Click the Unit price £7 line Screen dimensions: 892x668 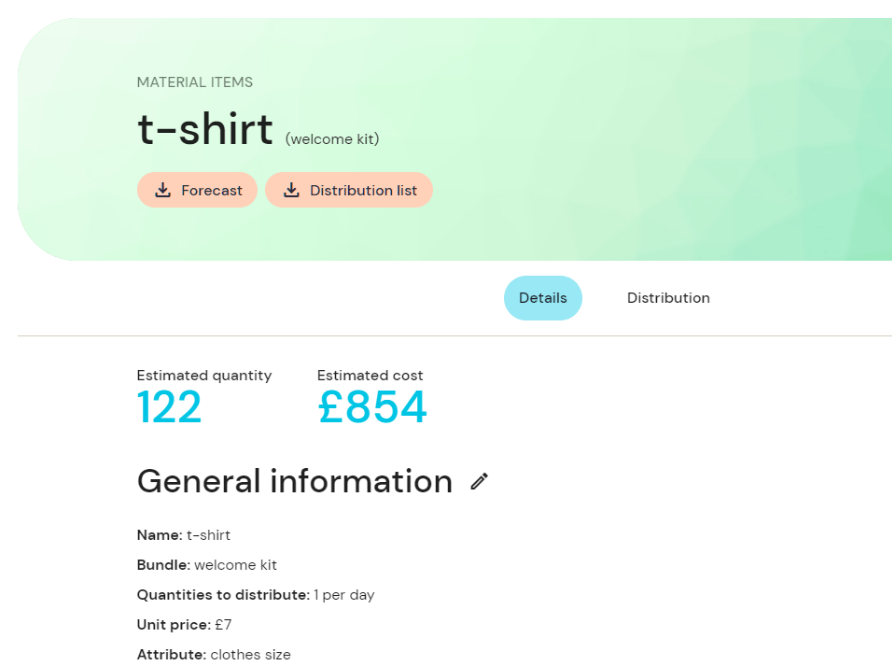pos(184,625)
